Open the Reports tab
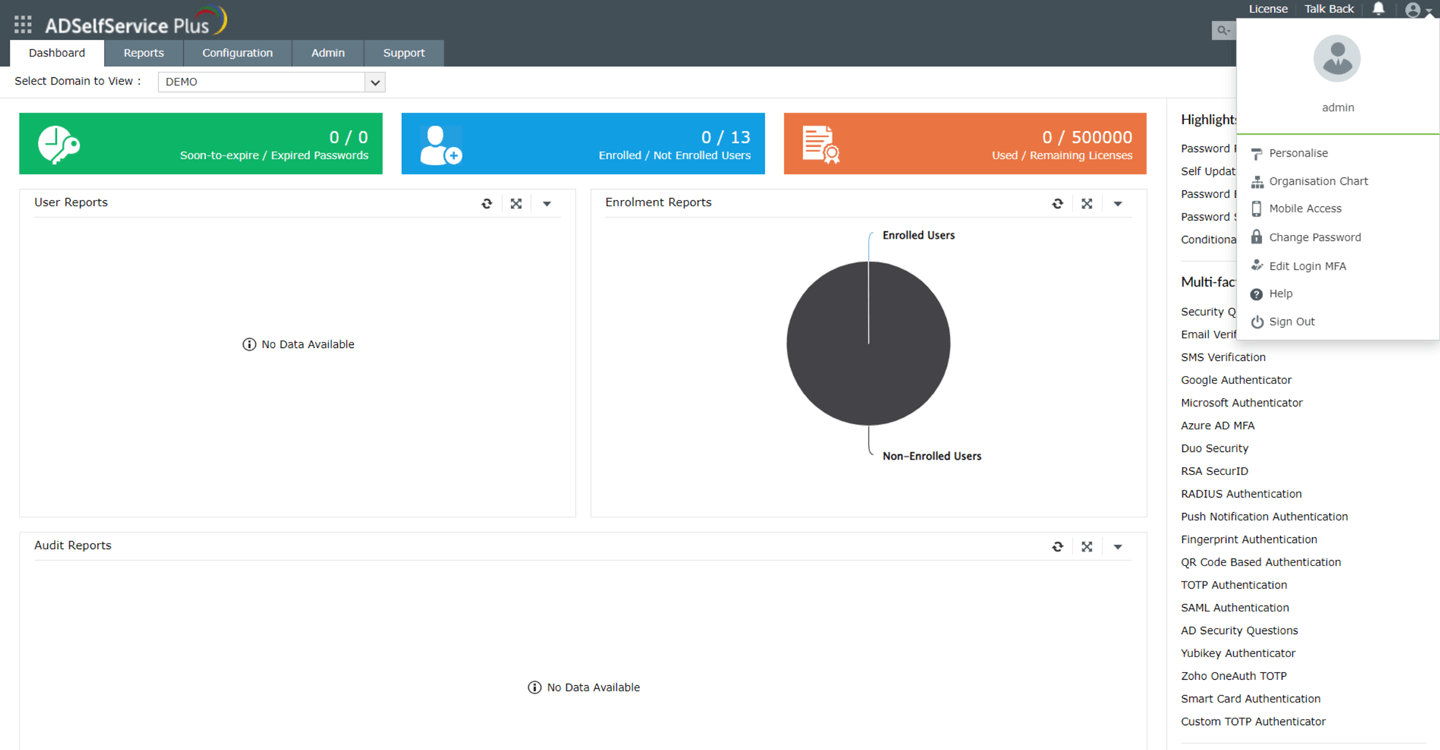 pos(144,53)
